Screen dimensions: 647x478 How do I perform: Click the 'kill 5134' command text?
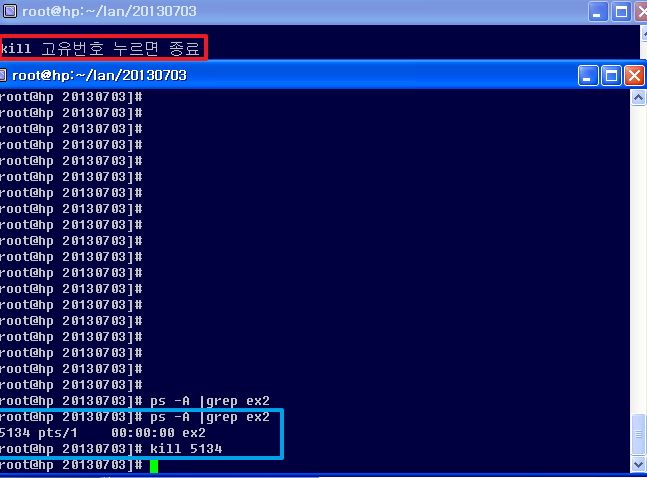click(x=186, y=449)
